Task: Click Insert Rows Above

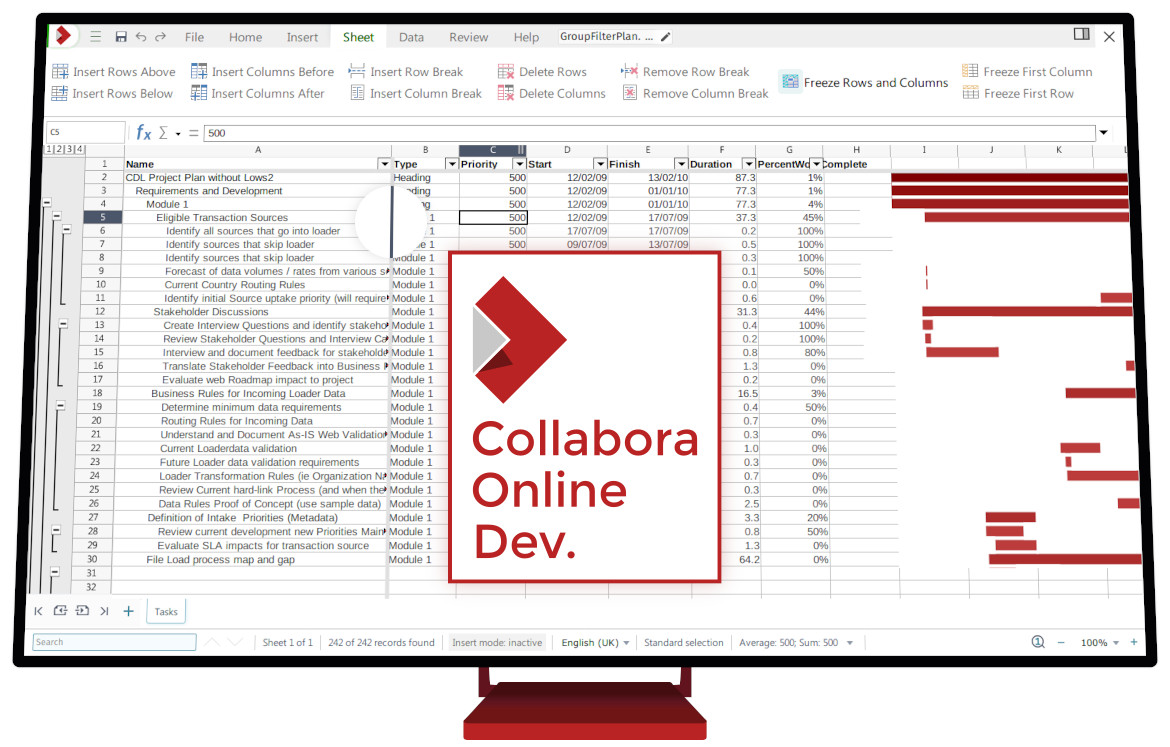Action: [x=114, y=72]
